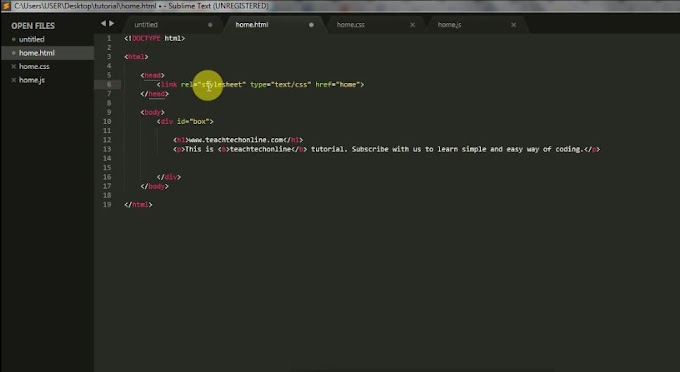Screen dimensions: 680x372
Task: Click the OPEN FILES header
Action: [33, 26]
